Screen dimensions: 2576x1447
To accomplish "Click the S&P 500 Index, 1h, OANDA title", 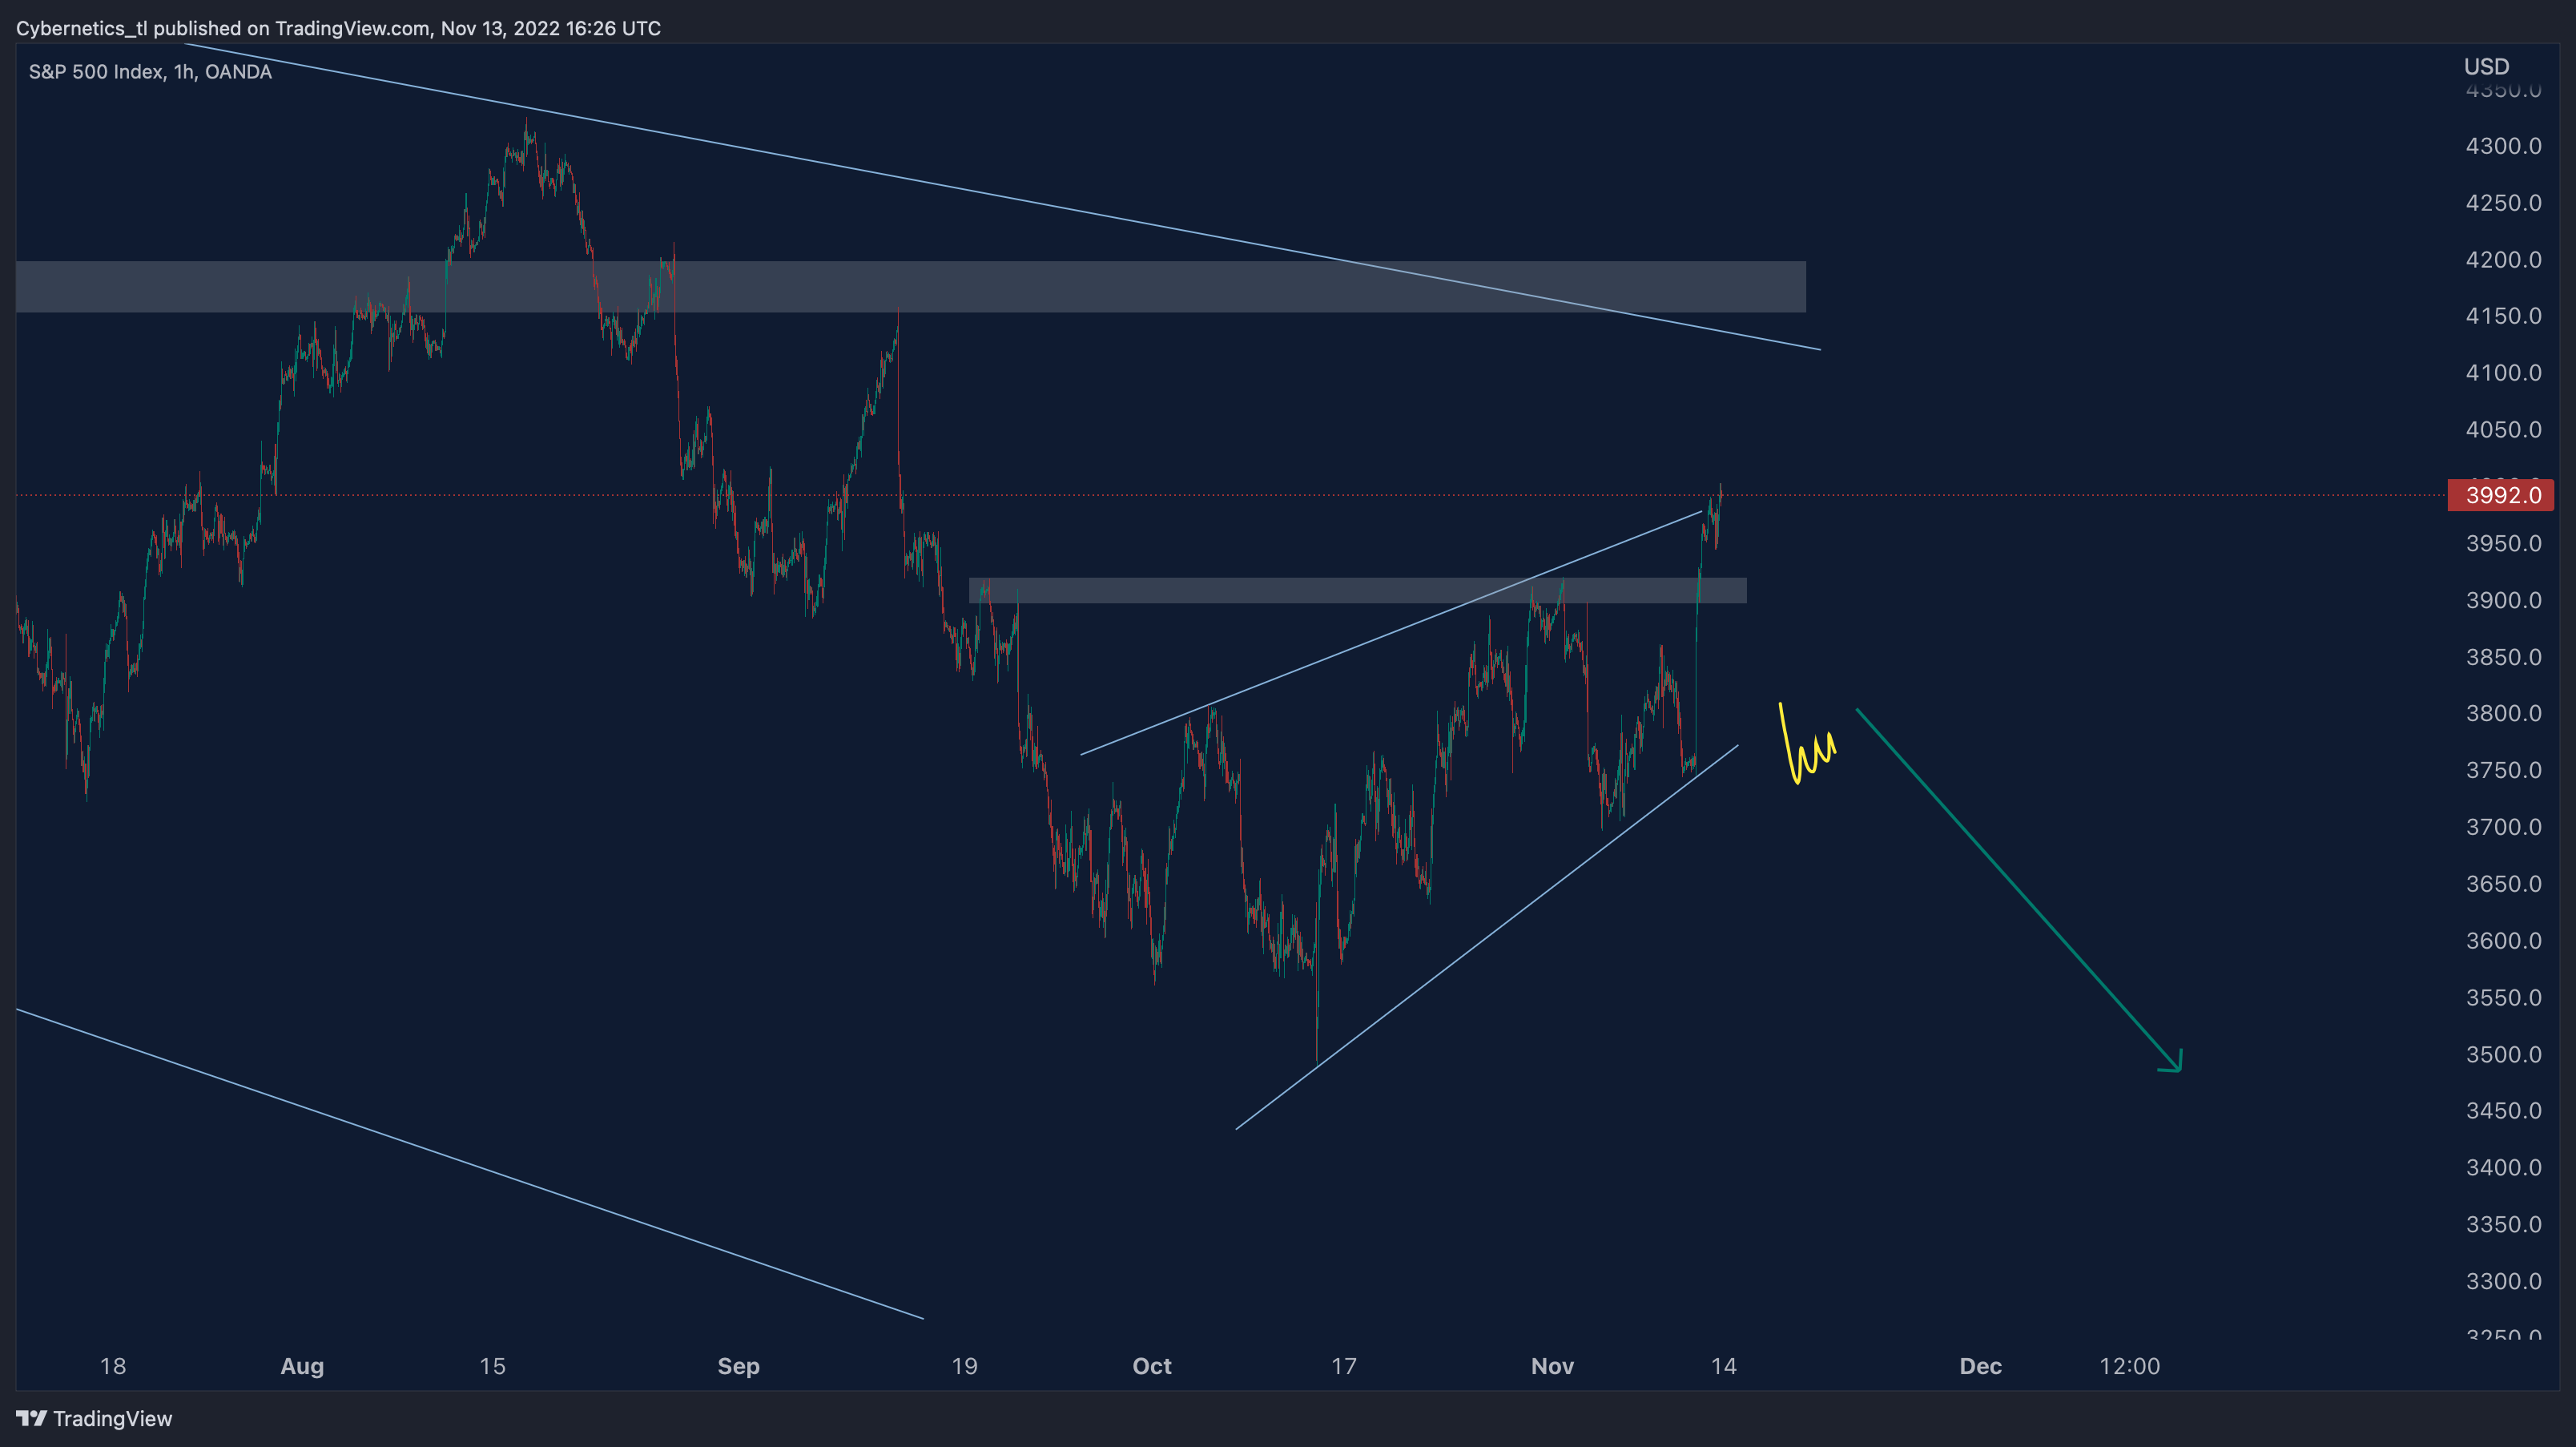I will (150, 72).
